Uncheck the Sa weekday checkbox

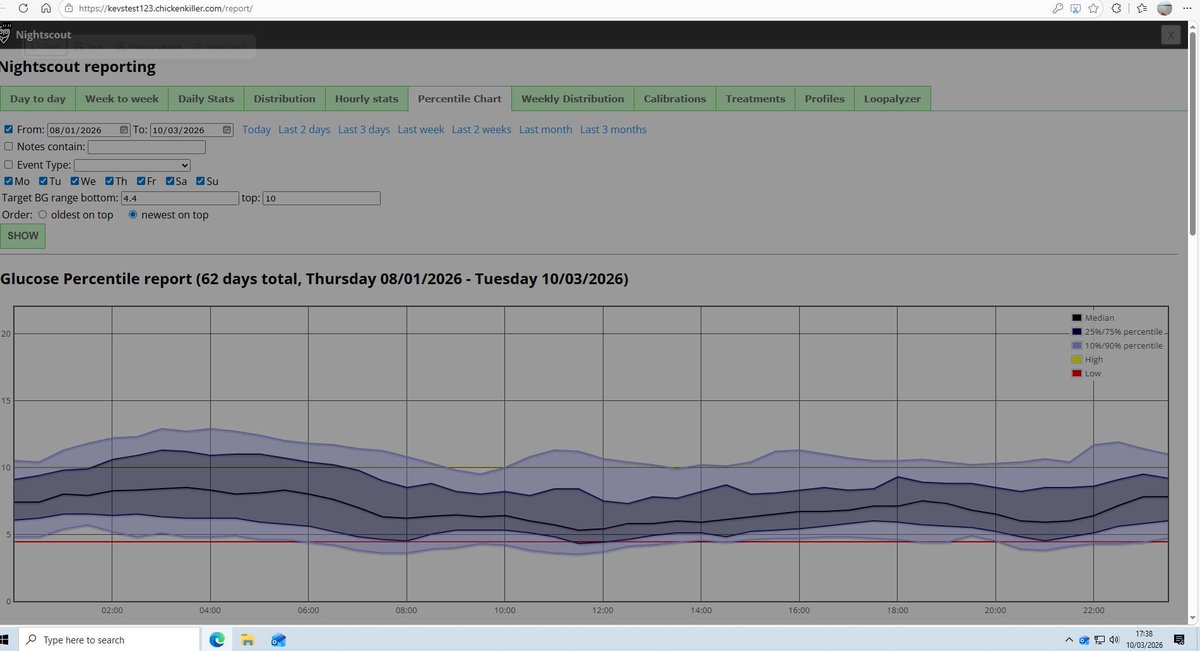(170, 181)
